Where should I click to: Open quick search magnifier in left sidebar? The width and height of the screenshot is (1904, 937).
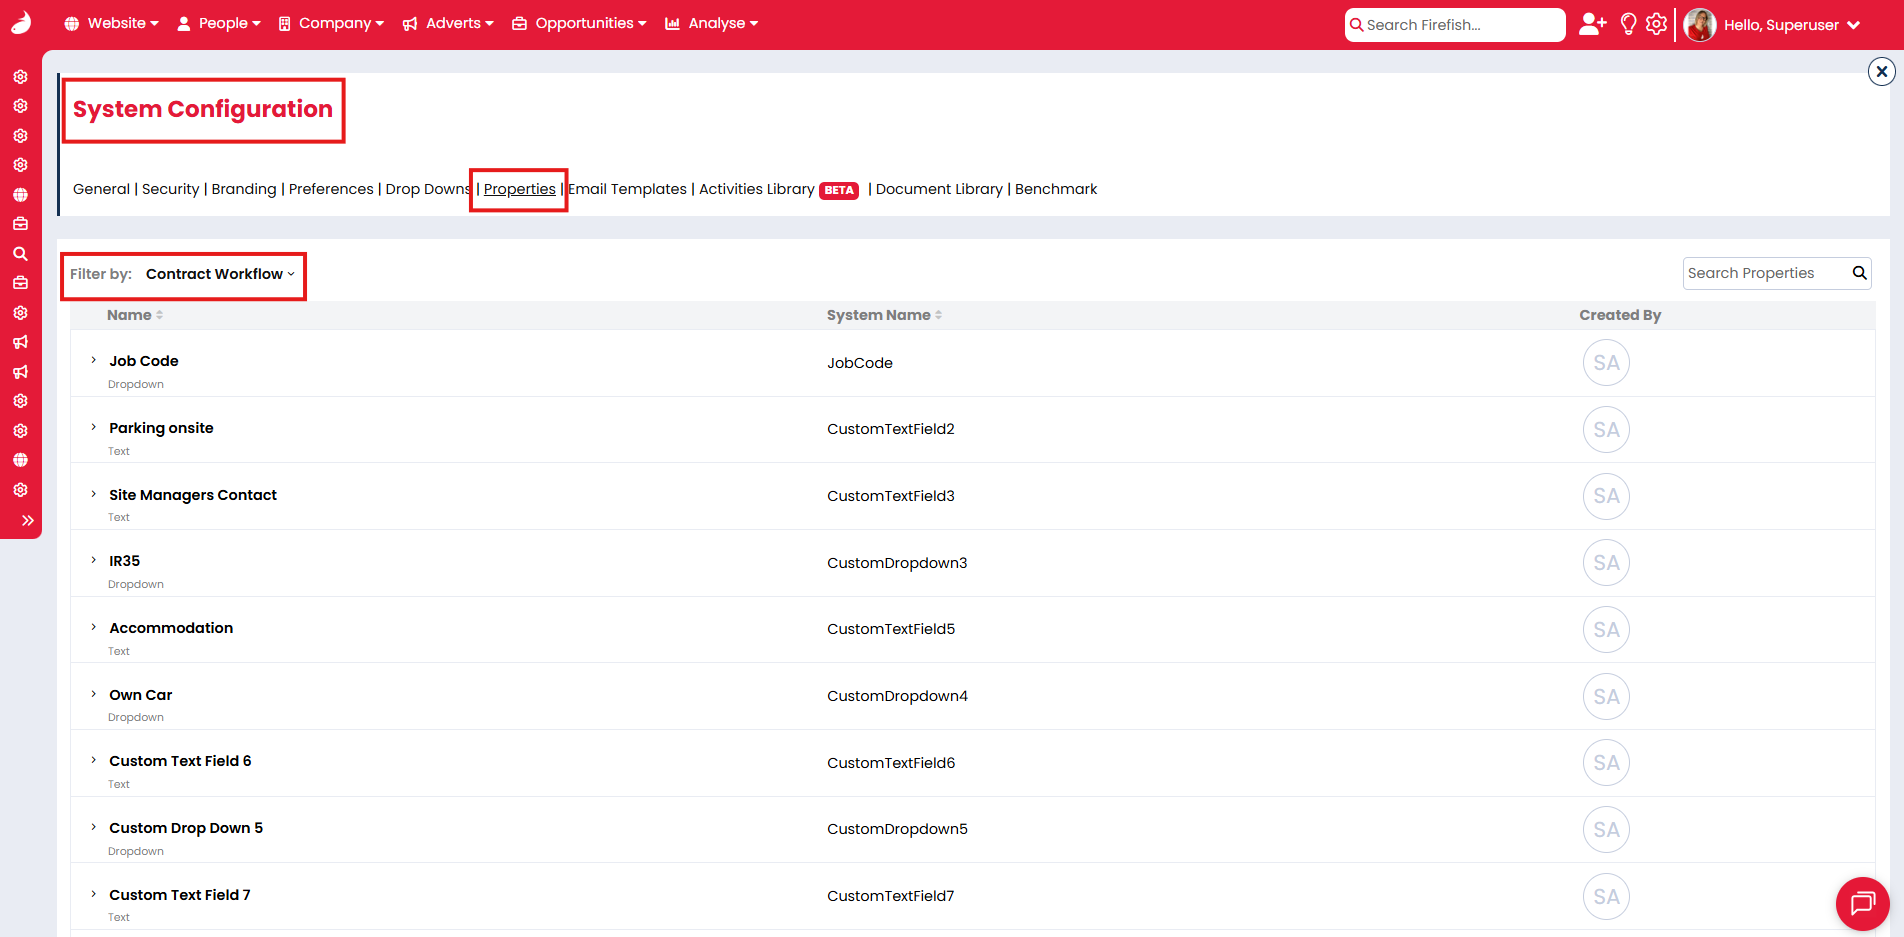pyautogui.click(x=20, y=254)
